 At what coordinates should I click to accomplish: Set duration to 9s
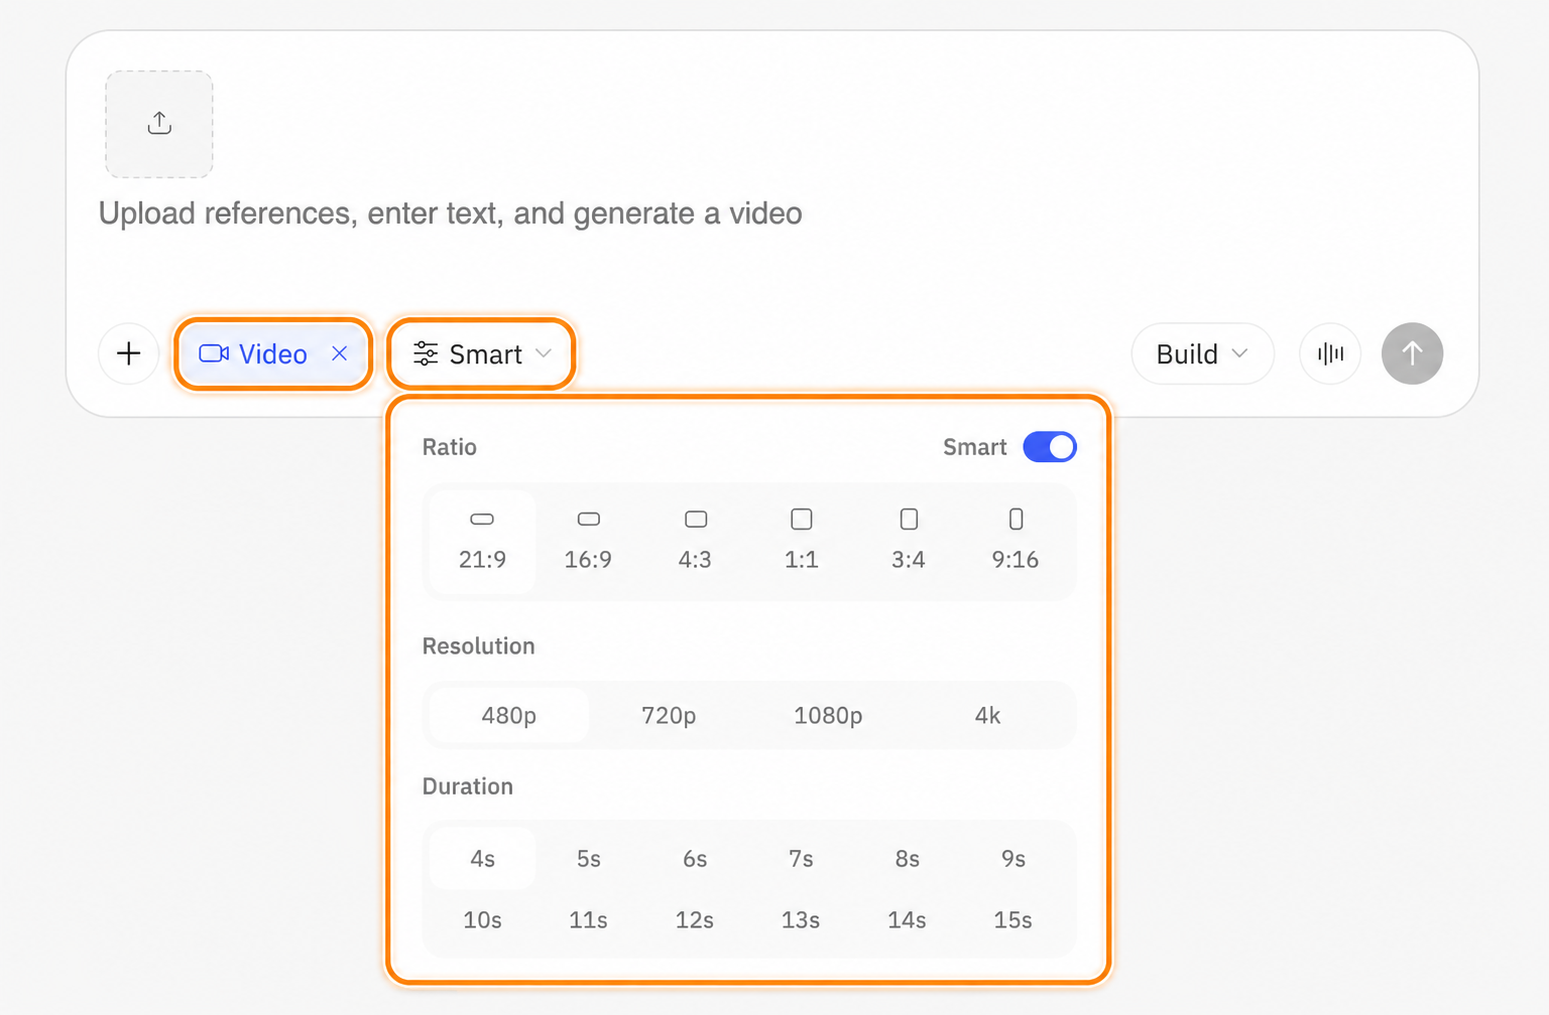[1013, 859]
